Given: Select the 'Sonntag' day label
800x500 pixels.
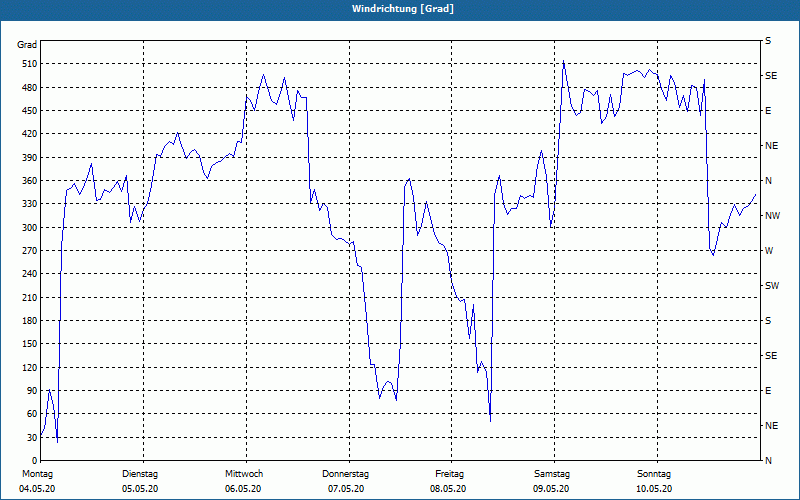Looking at the screenshot, I should pos(654,474).
